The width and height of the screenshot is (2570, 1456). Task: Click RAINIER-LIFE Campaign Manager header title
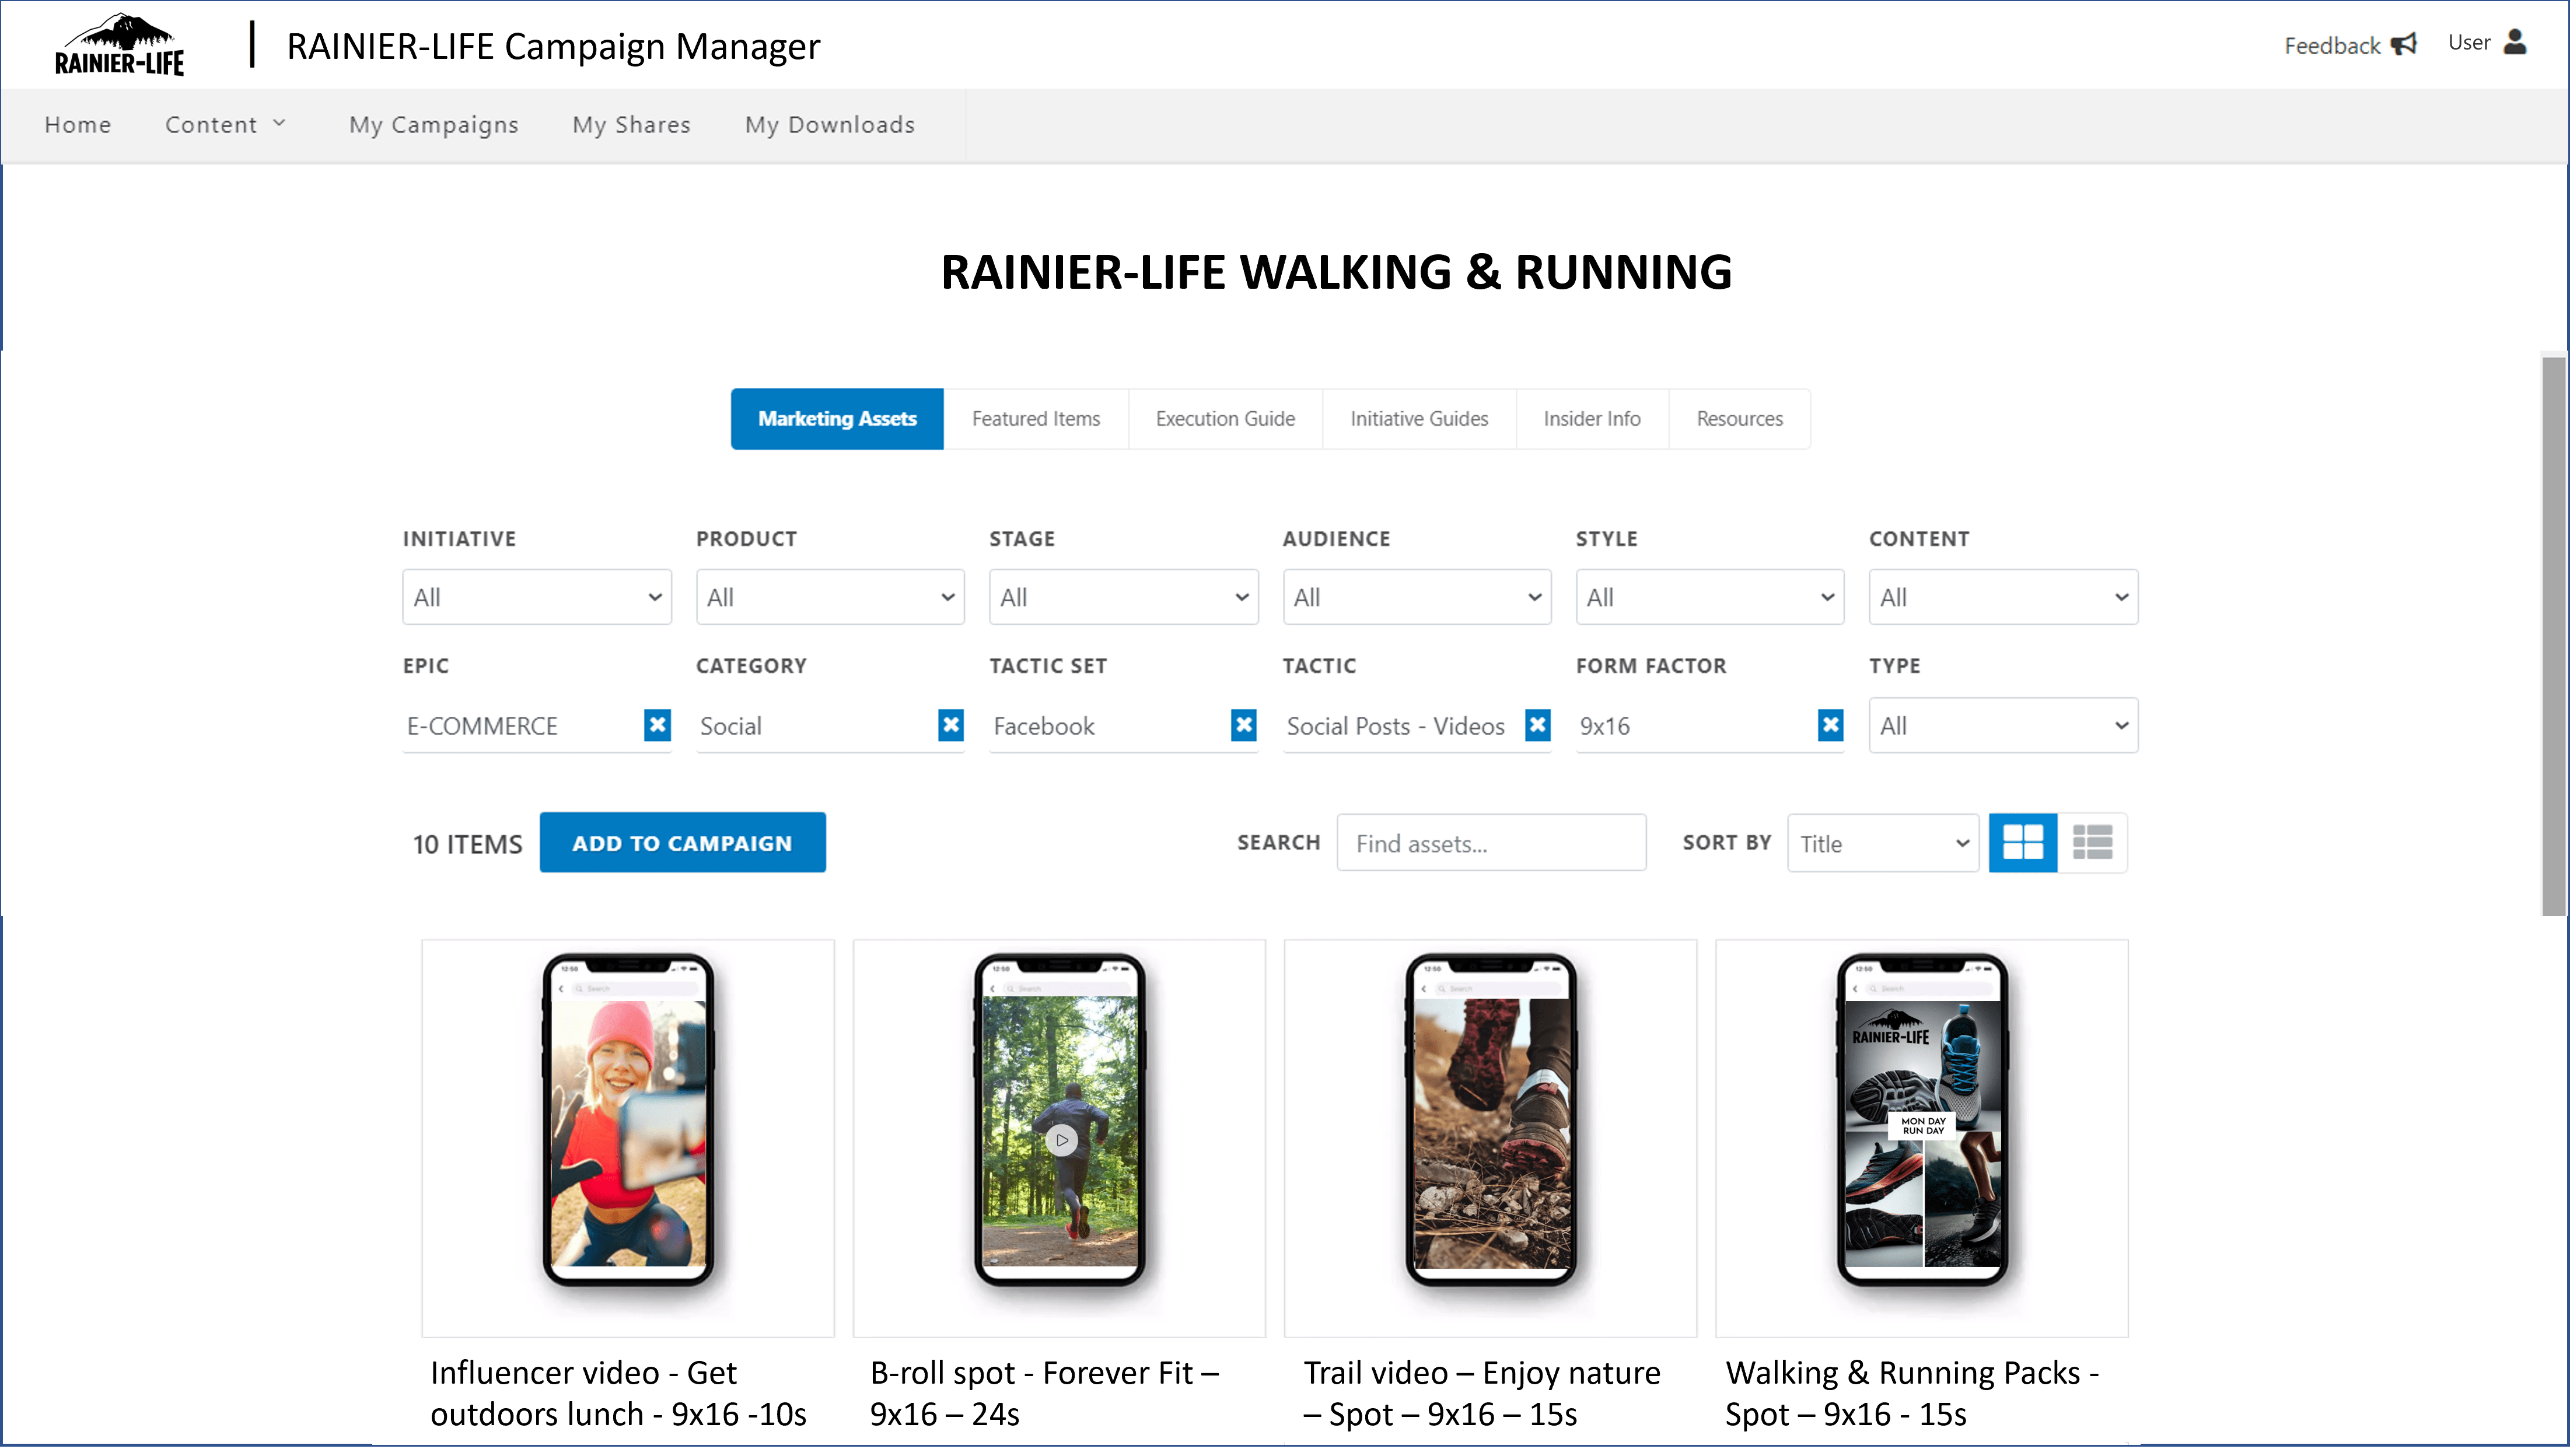(x=553, y=46)
